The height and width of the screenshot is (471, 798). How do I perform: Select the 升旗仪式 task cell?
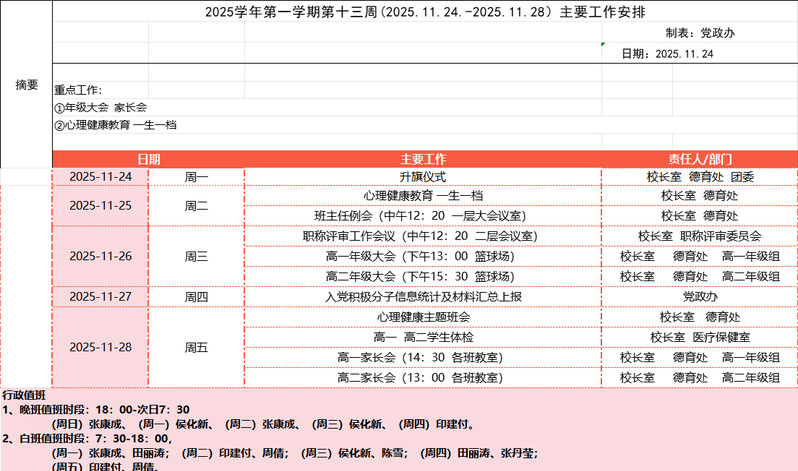coord(422,177)
